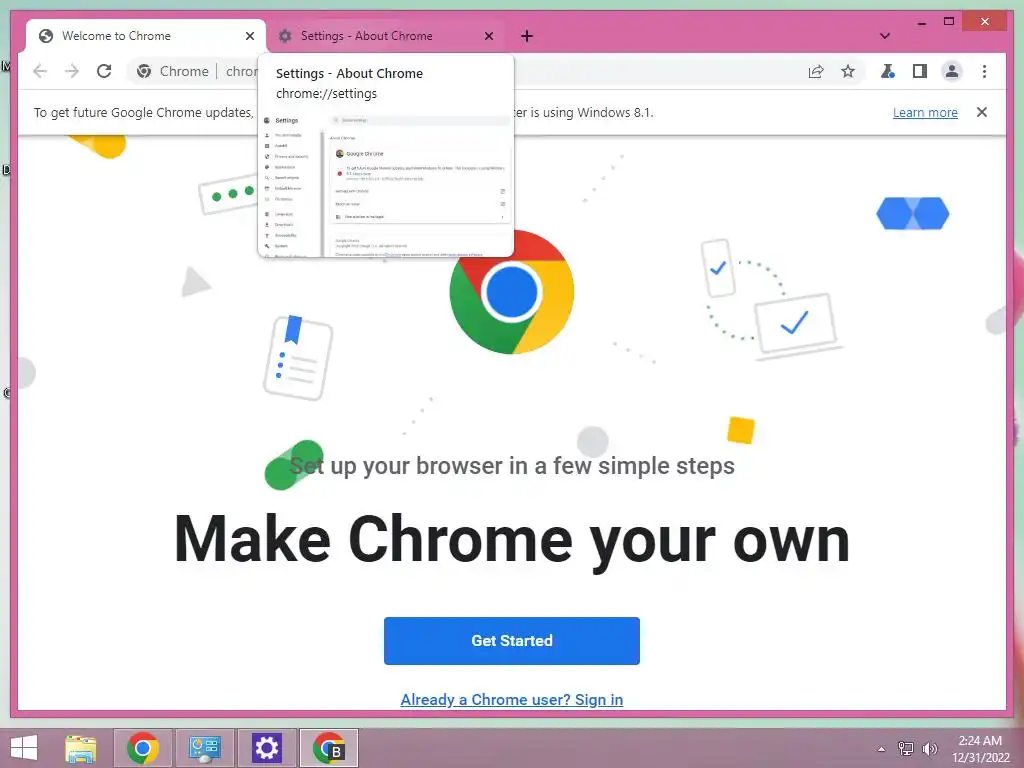Minimize the Chrome window
Screen dimensions: 1024x768
(x=921, y=22)
